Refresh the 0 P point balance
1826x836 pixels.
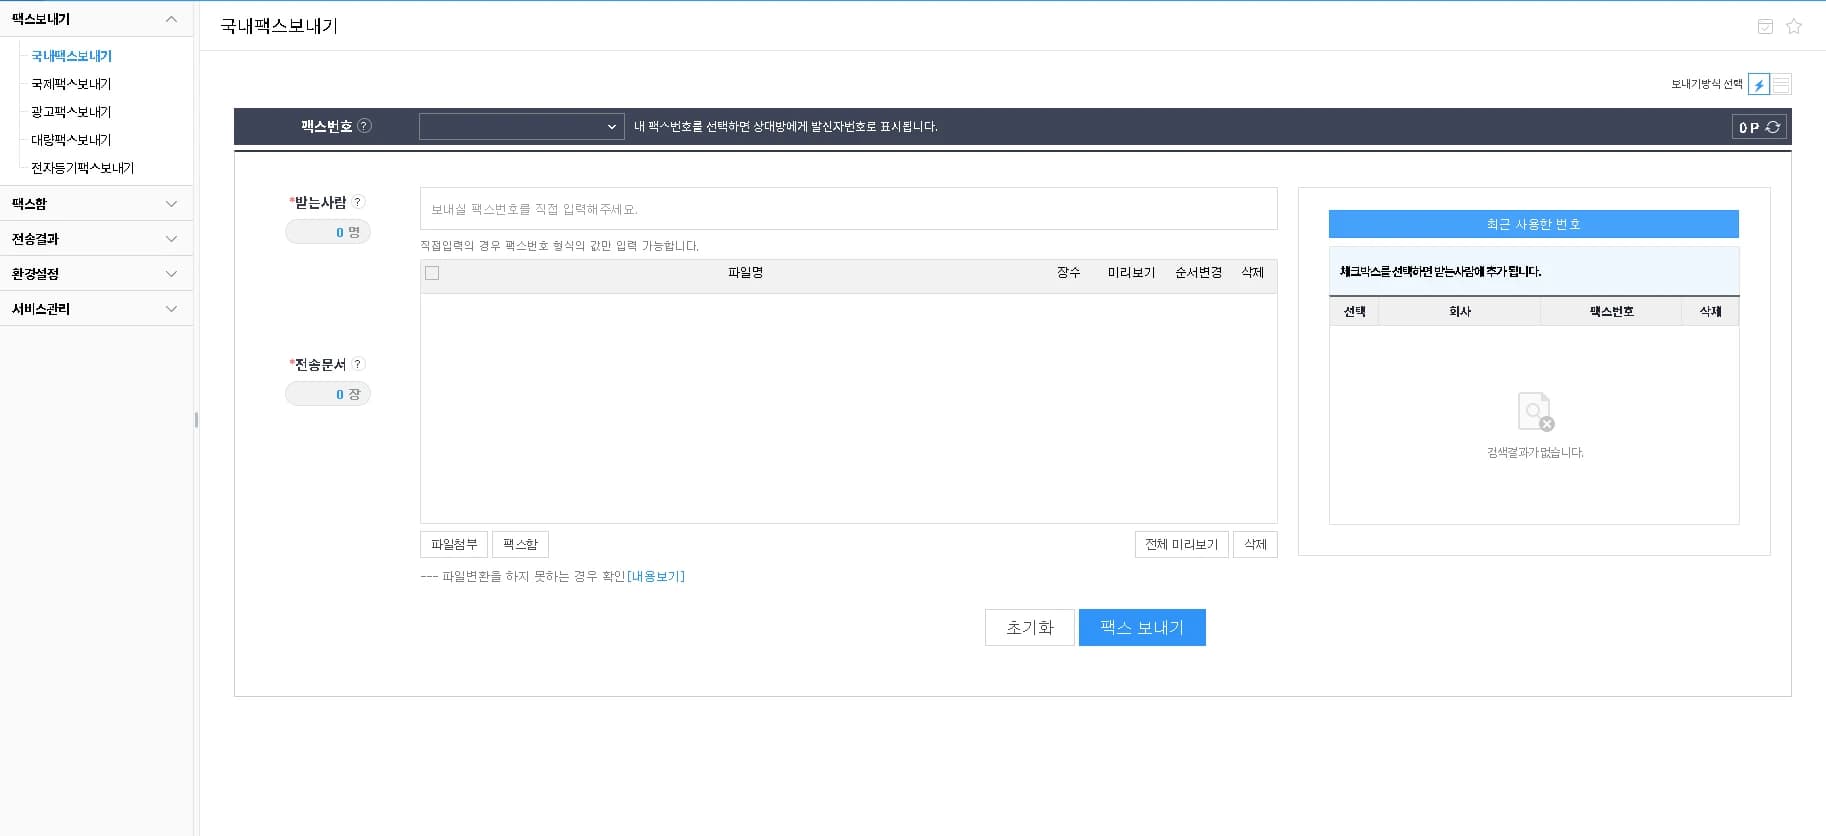point(1773,127)
